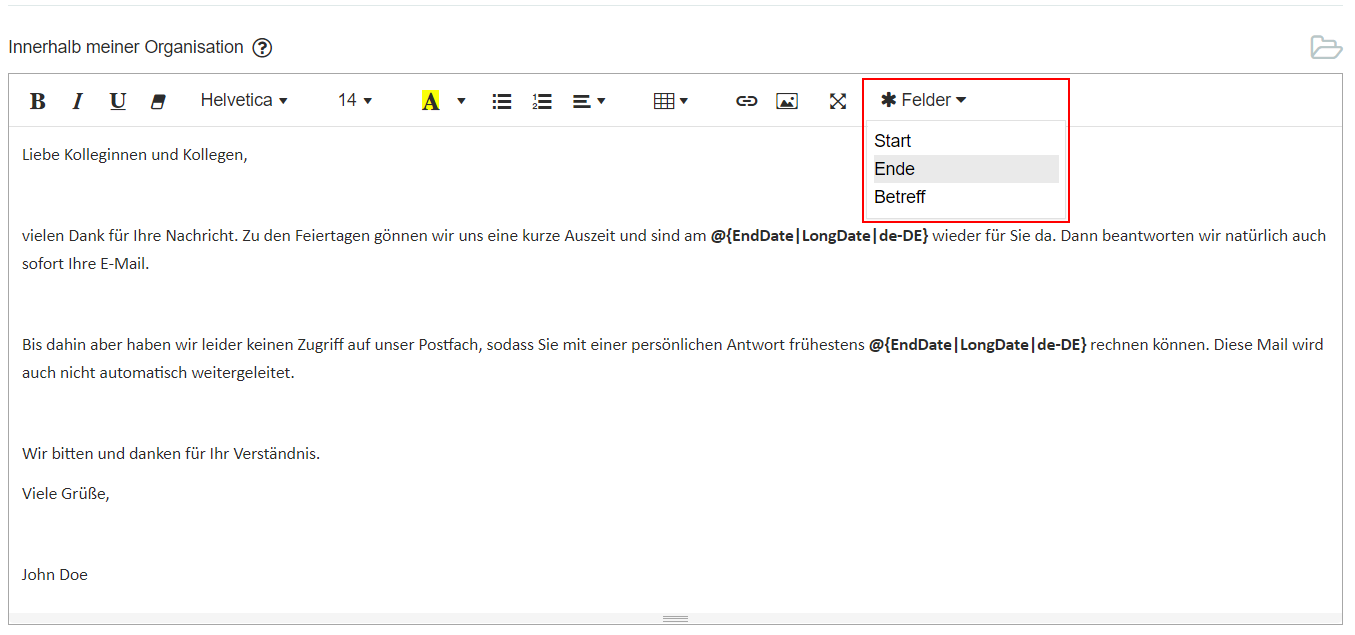
Task: Insert an unordered bullet list
Action: [502, 101]
